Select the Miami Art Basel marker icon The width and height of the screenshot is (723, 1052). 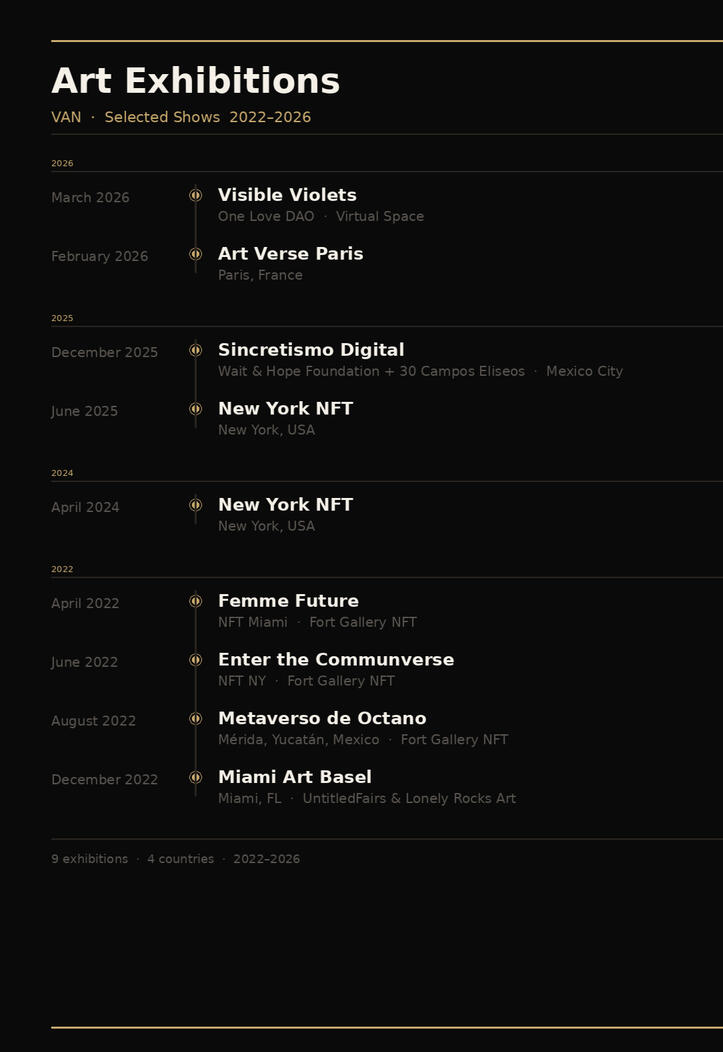[x=195, y=778]
